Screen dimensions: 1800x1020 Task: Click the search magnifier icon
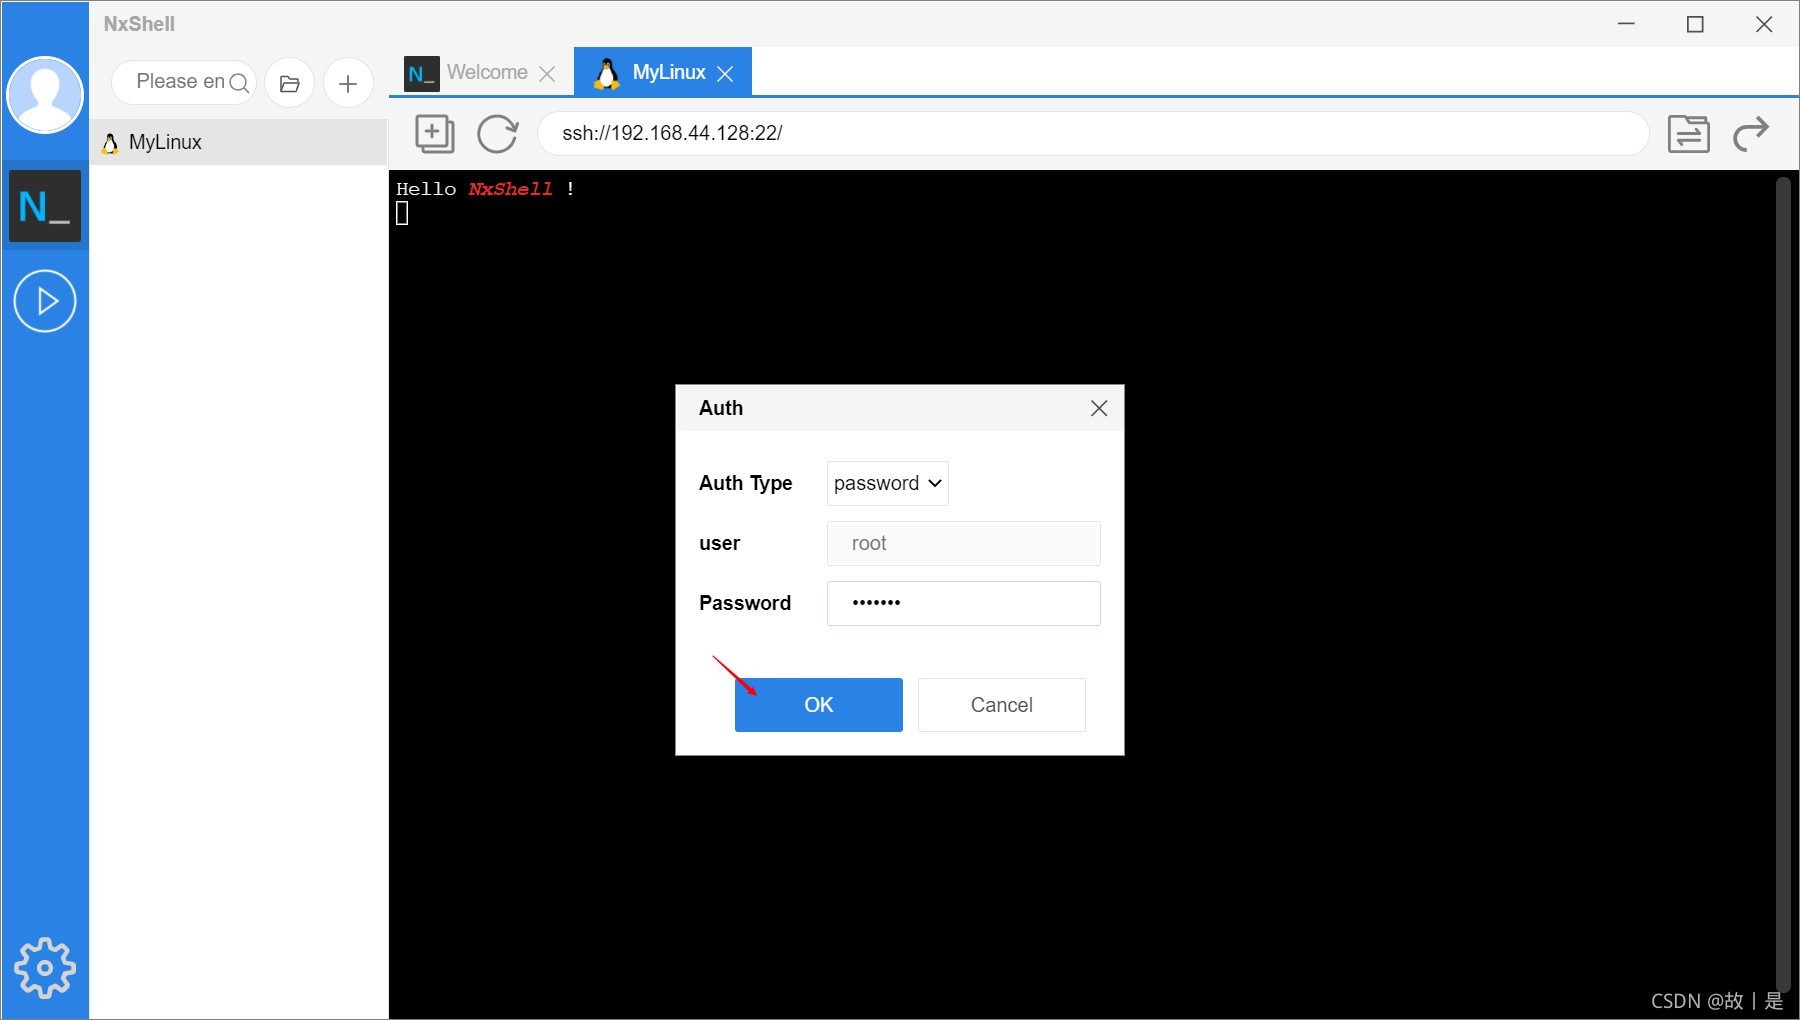239,83
